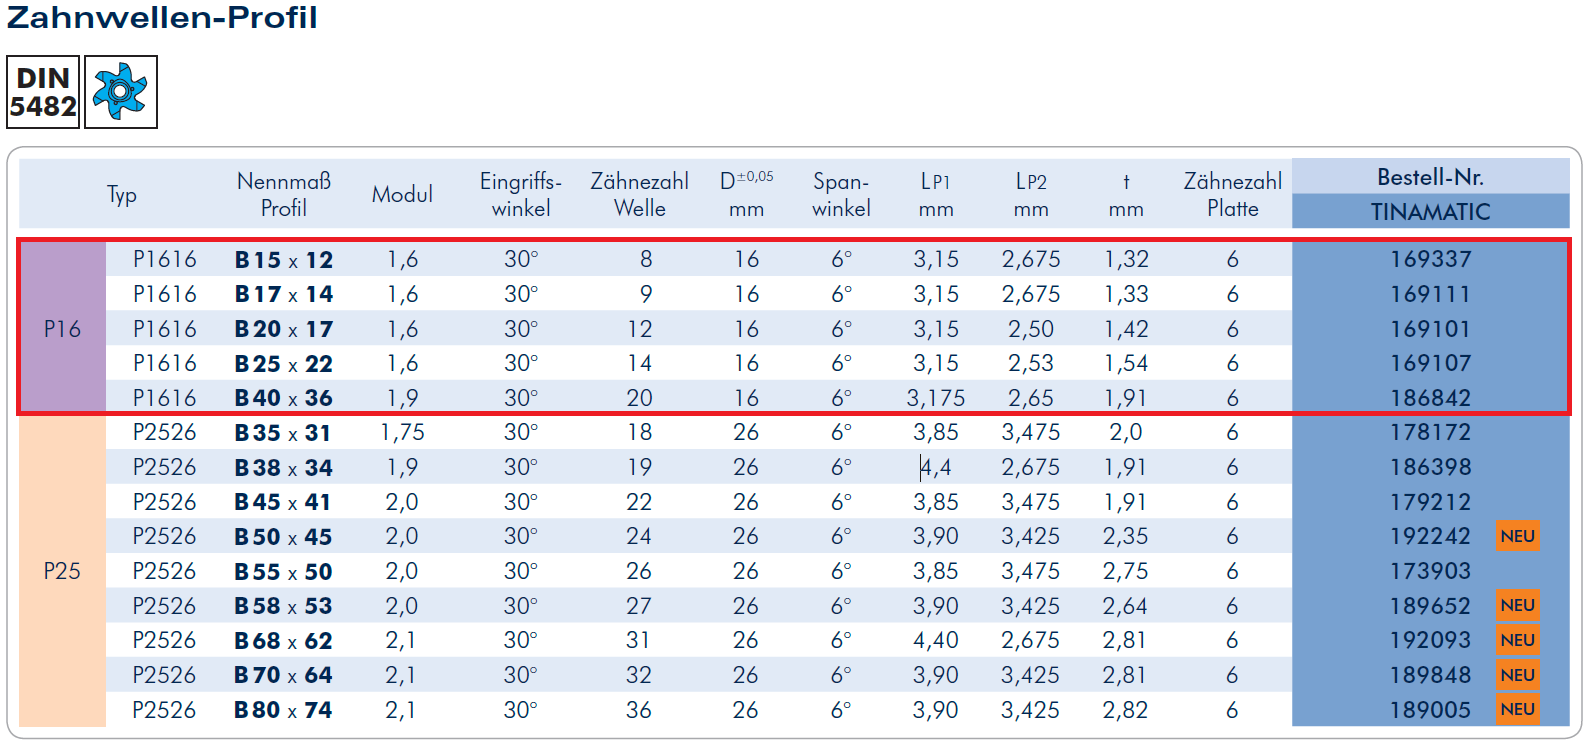Select profile B 40 x 36
1589x749 pixels.
point(284,398)
